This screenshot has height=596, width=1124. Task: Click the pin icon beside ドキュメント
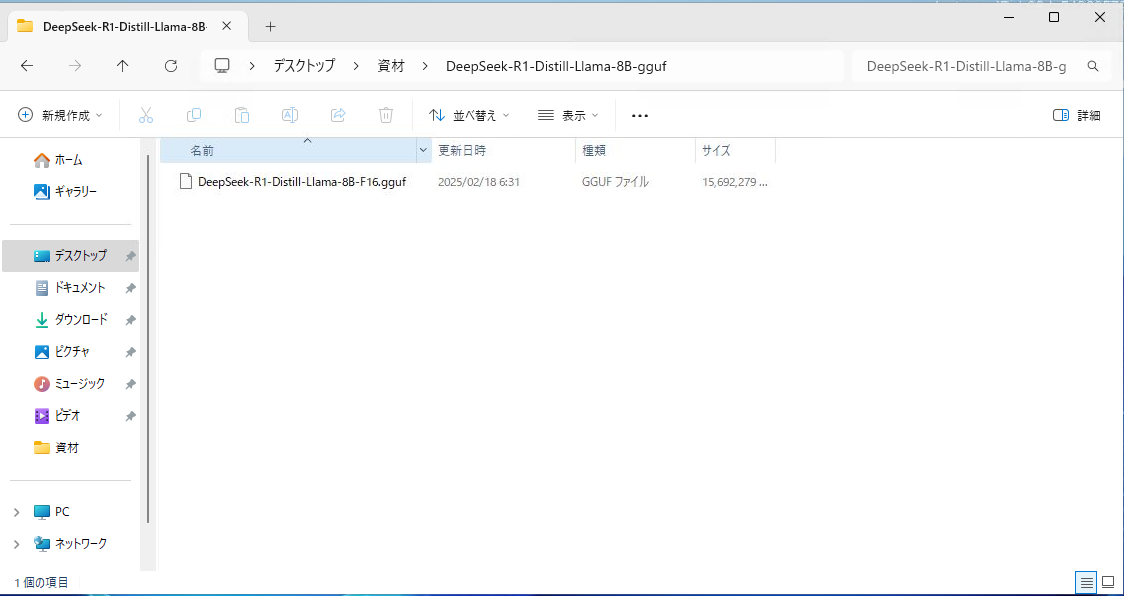[x=130, y=288]
